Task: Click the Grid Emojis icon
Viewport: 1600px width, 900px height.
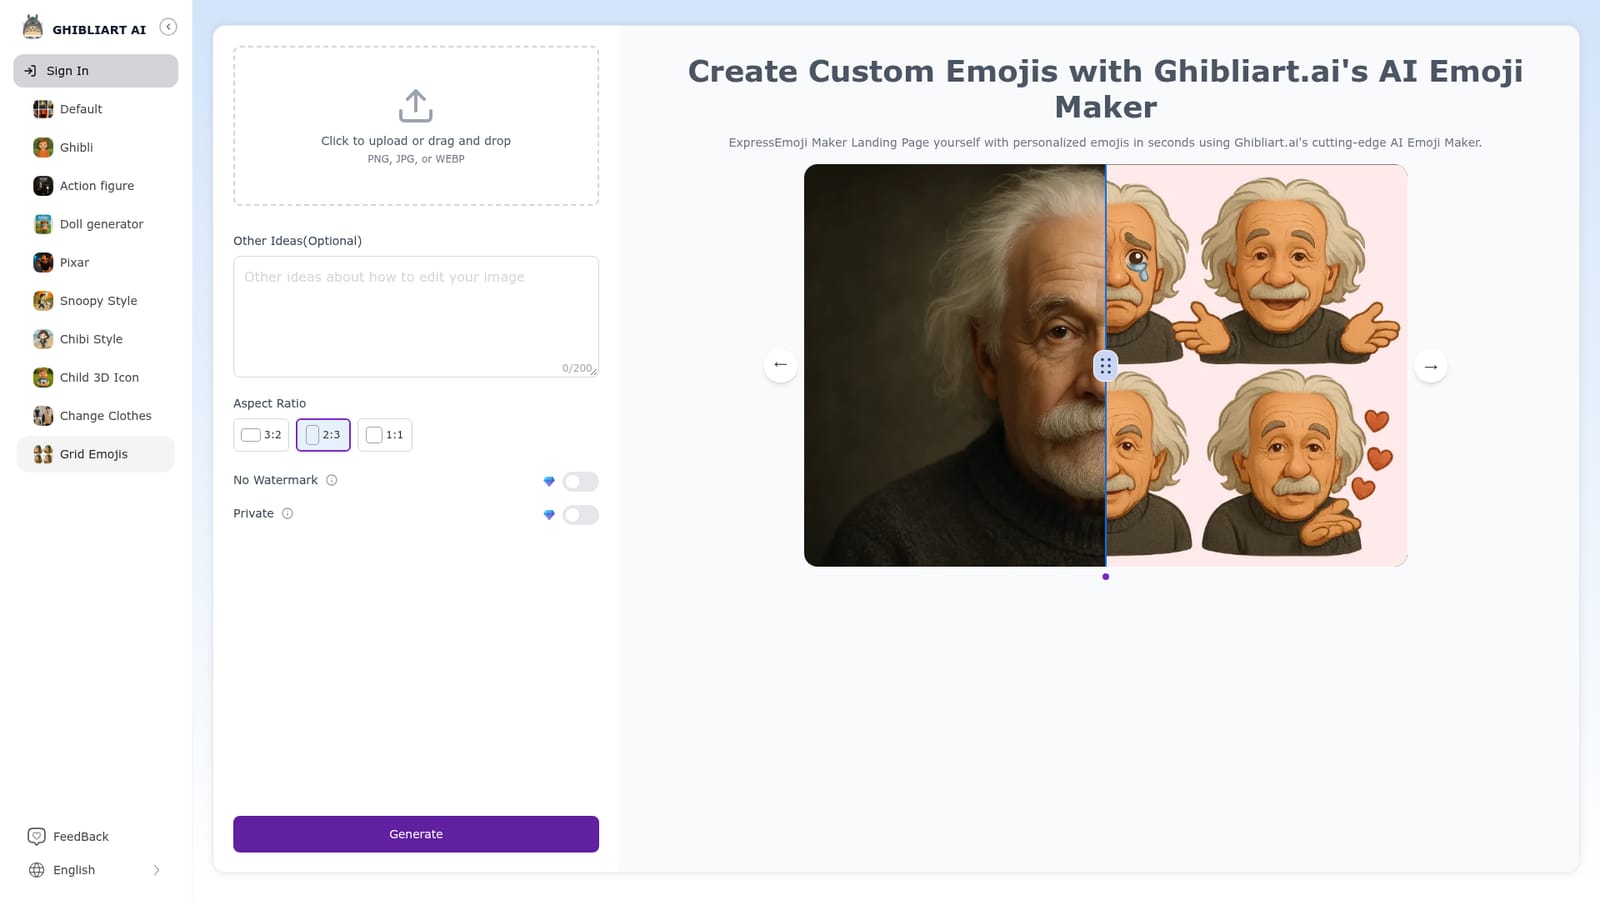Action: [43, 454]
